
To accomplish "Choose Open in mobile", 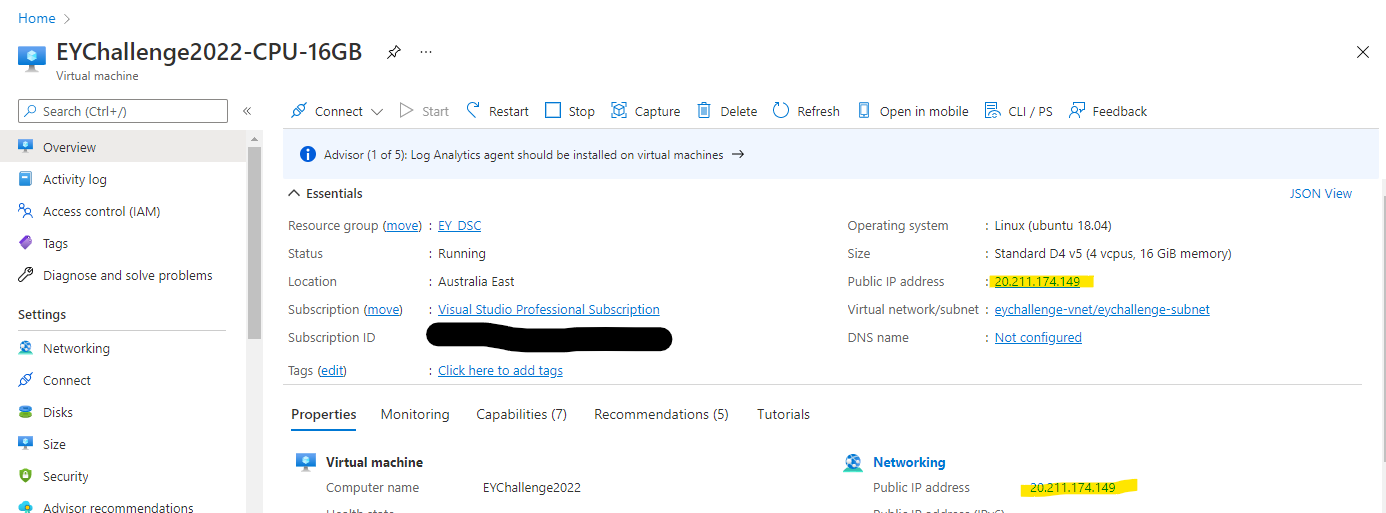I will [913, 111].
